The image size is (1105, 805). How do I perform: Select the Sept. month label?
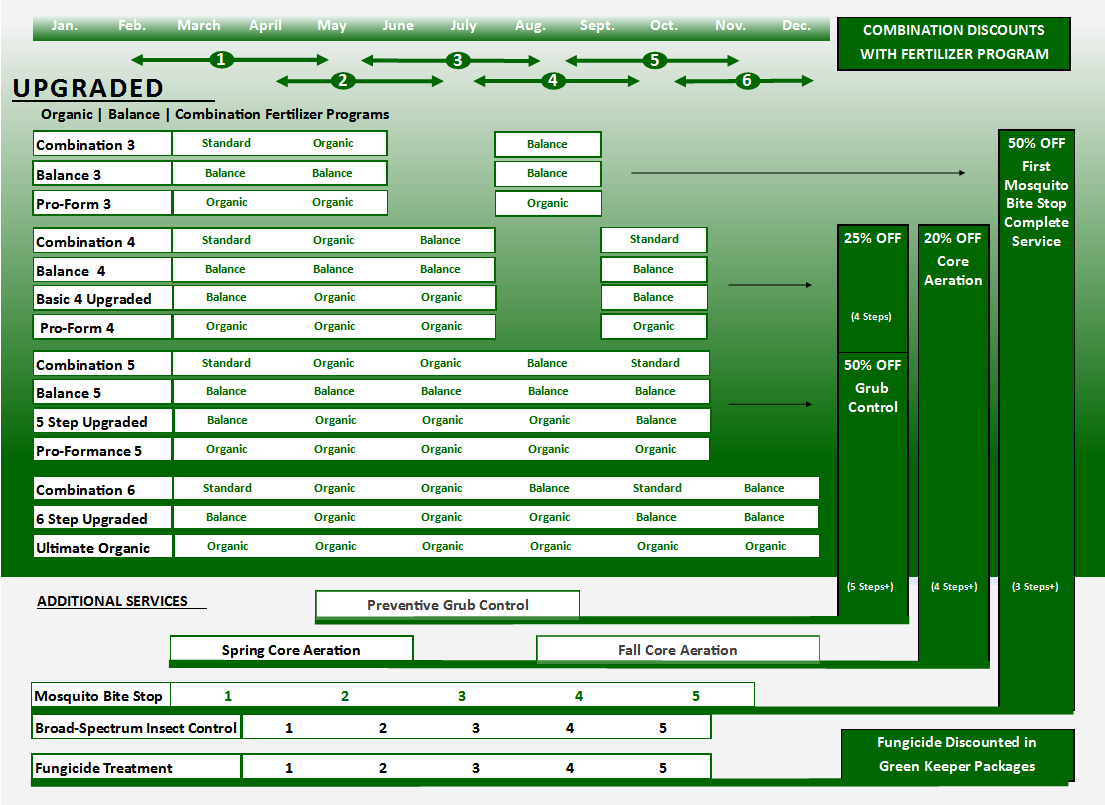[597, 26]
